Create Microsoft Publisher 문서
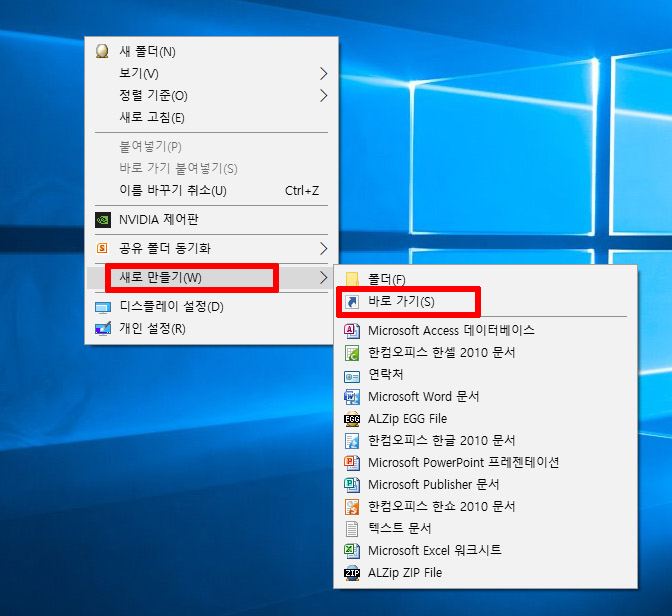Screen dimensions: 672x616 tap(486, 484)
